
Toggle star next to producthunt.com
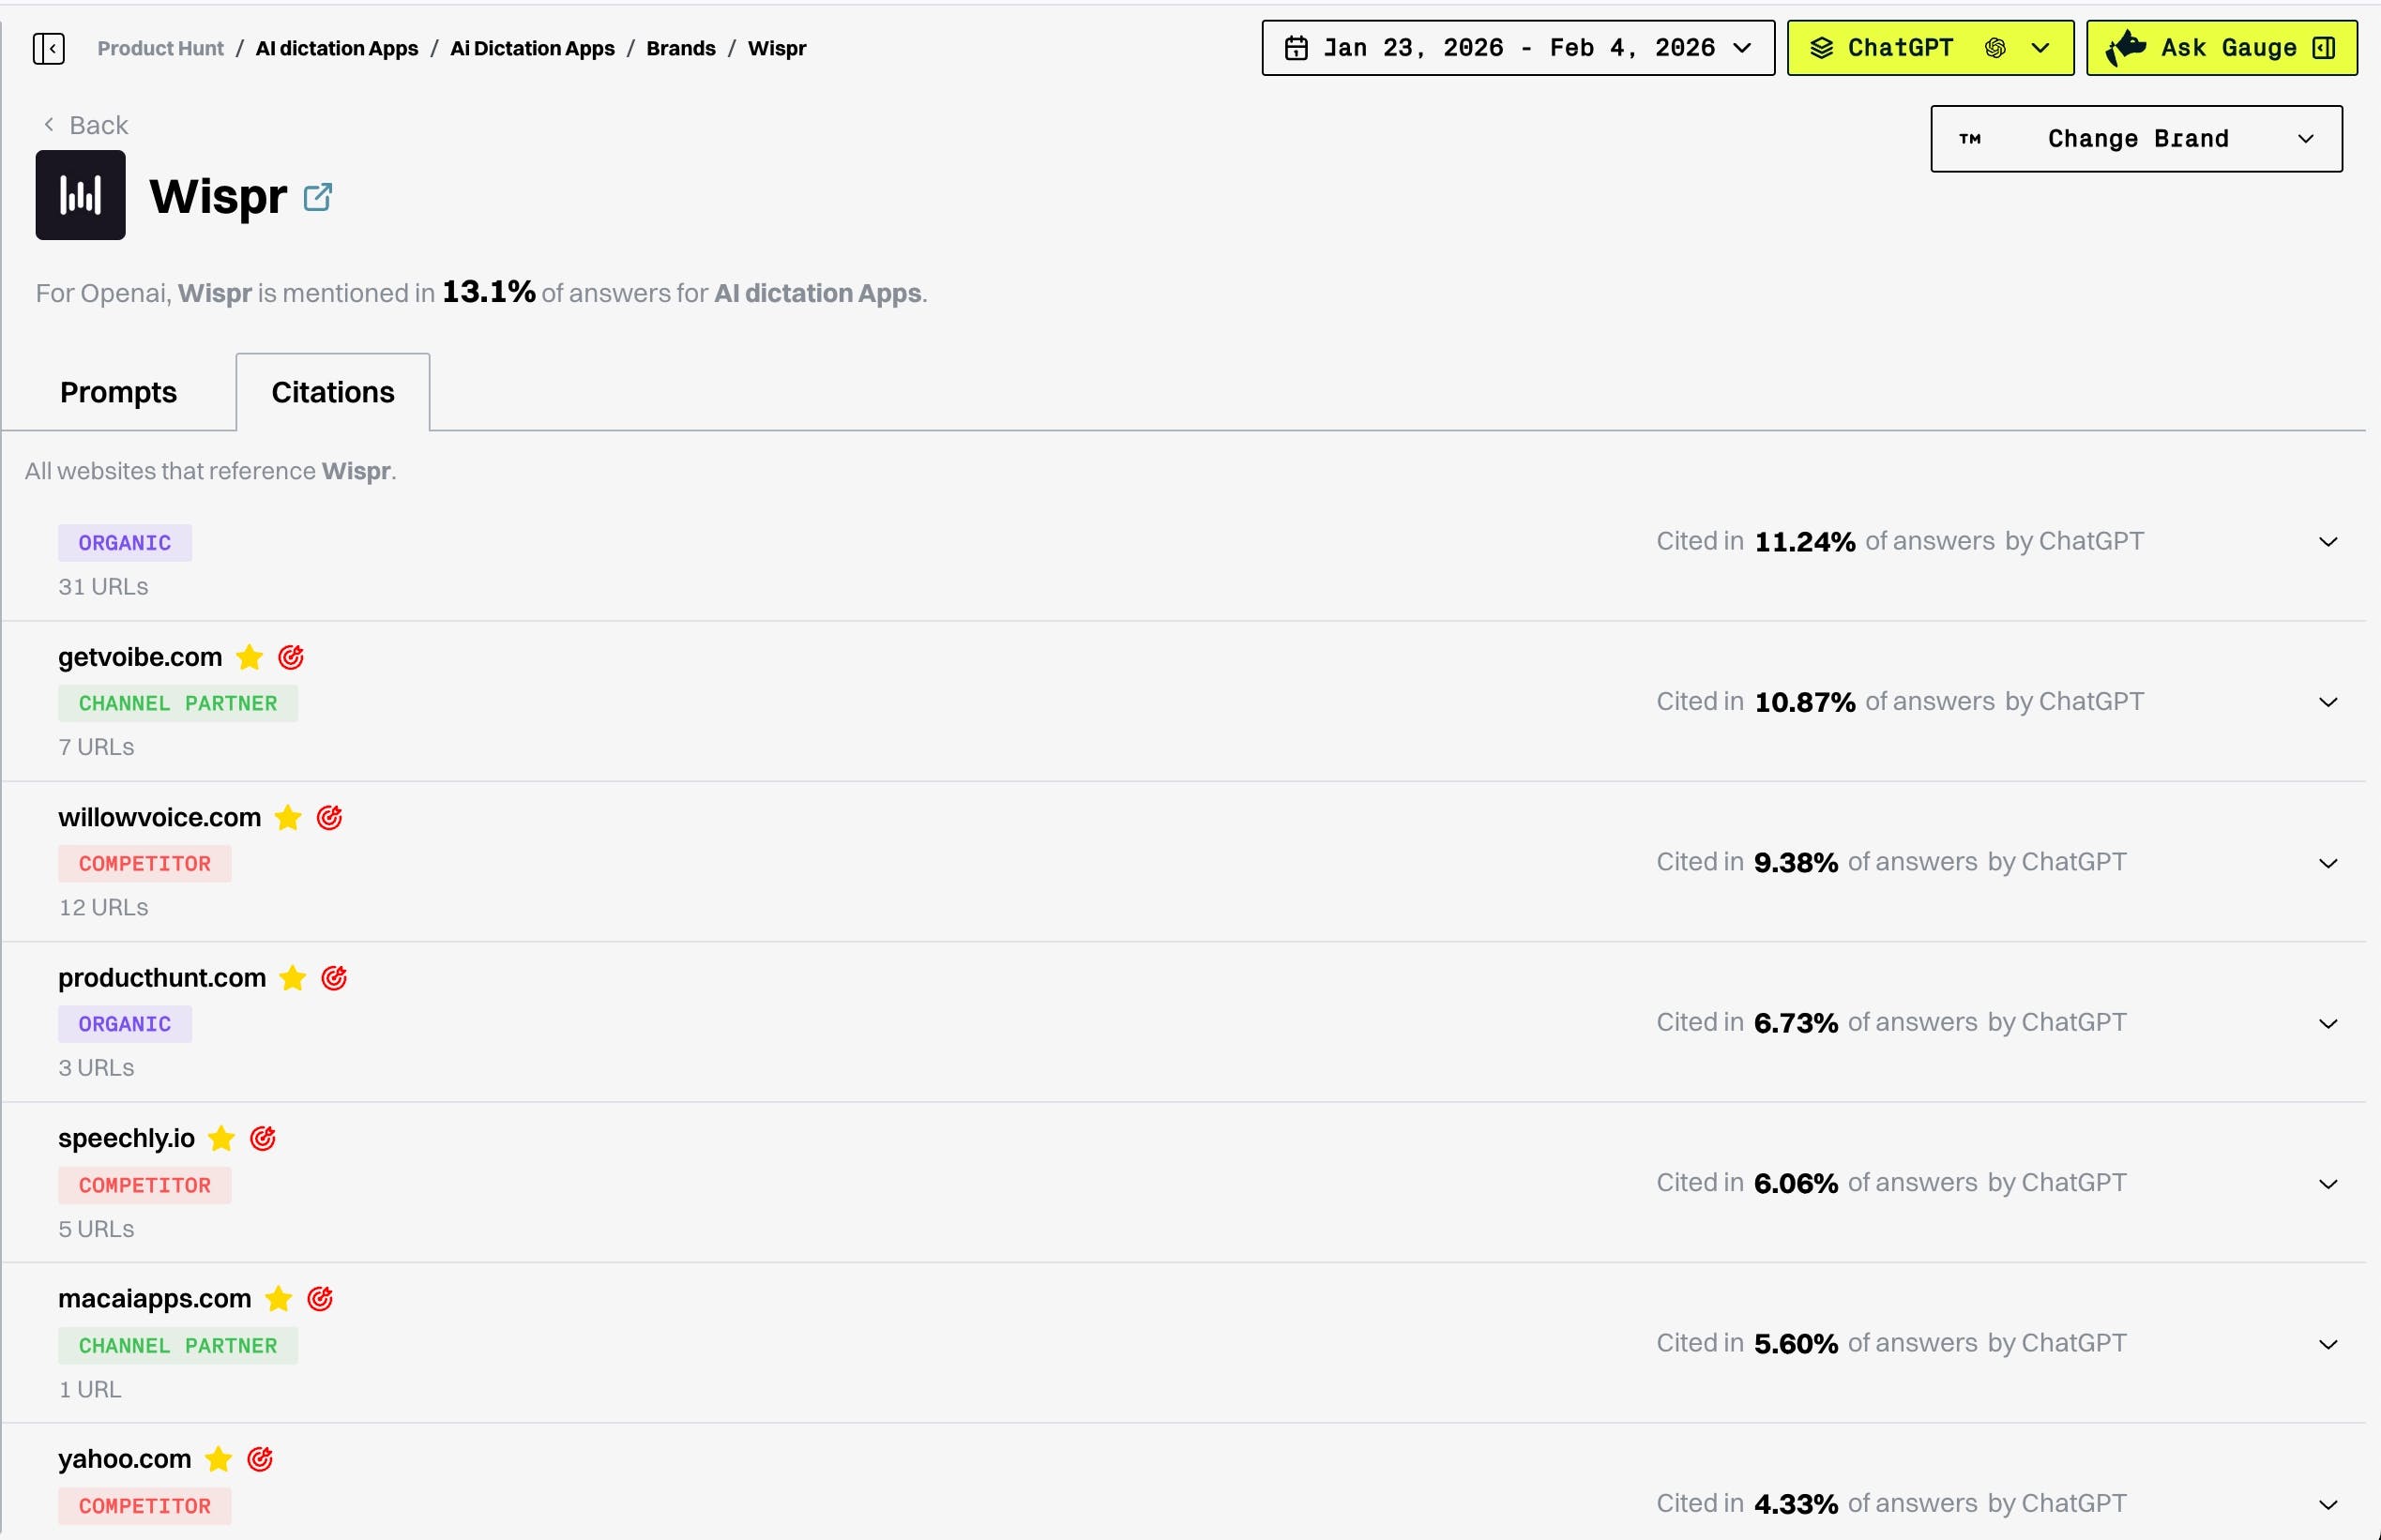[x=293, y=978]
